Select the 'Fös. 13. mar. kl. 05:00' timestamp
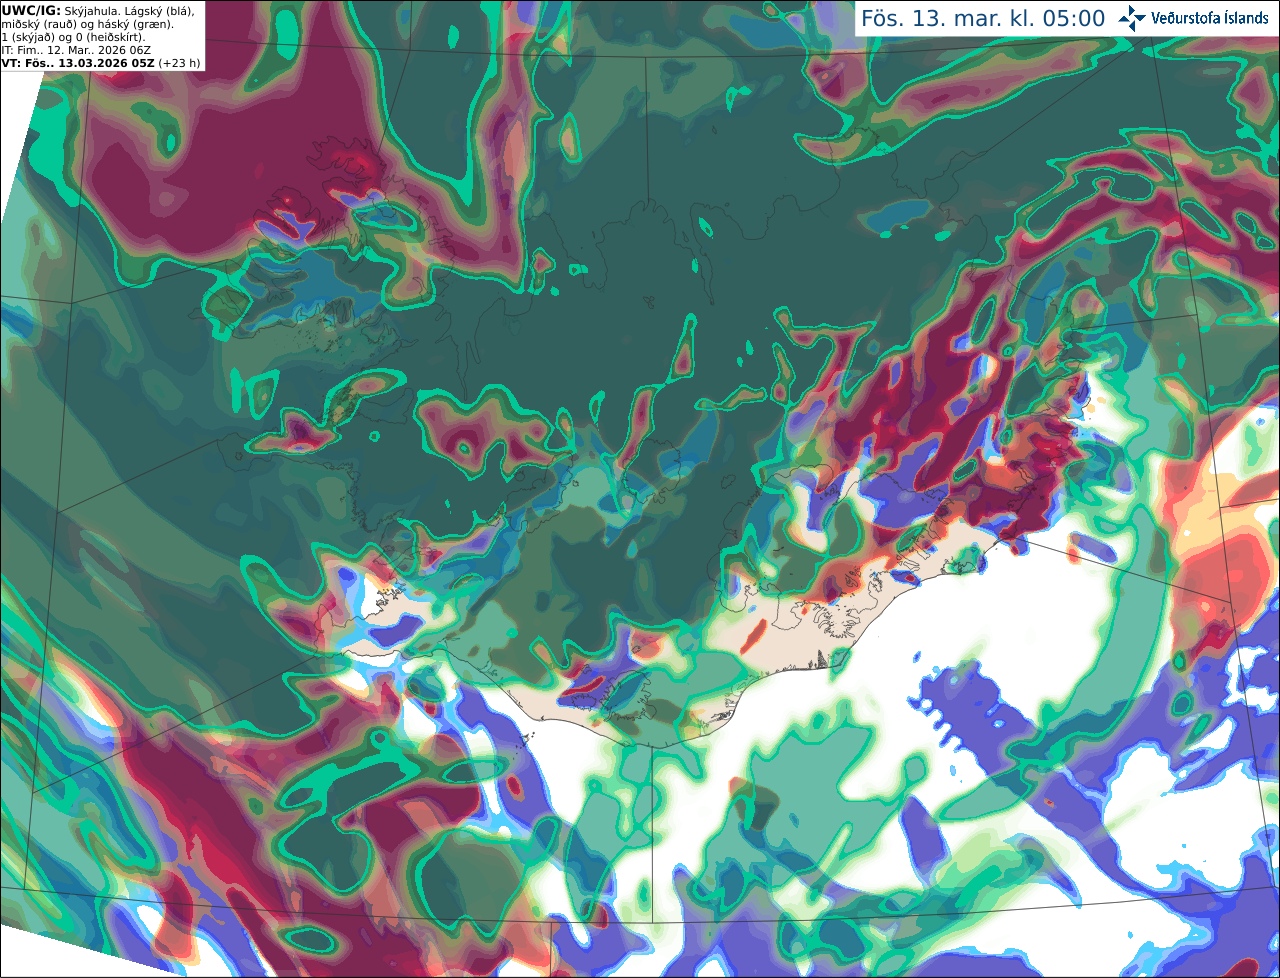 point(983,19)
